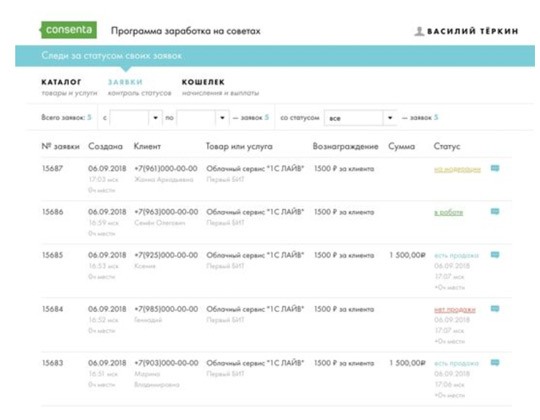This screenshot has height=420, width=540.
Task: Click the Программа заработка на советах heading
Action: [x=186, y=31]
